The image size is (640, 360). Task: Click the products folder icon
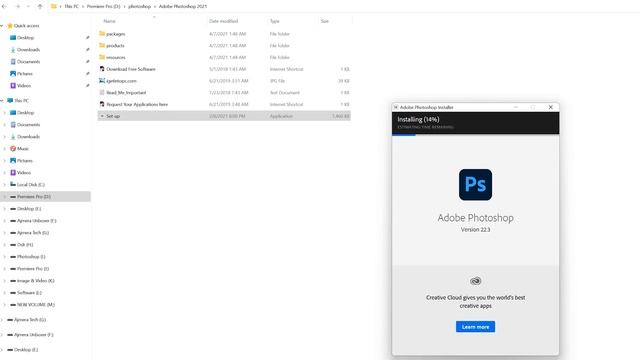pyautogui.click(x=102, y=45)
